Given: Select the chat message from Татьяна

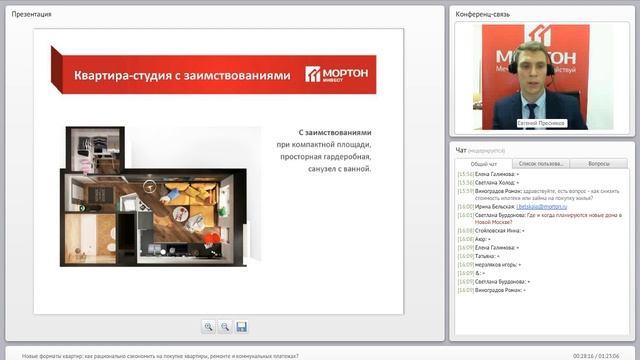Looking at the screenshot, I should point(478,256).
